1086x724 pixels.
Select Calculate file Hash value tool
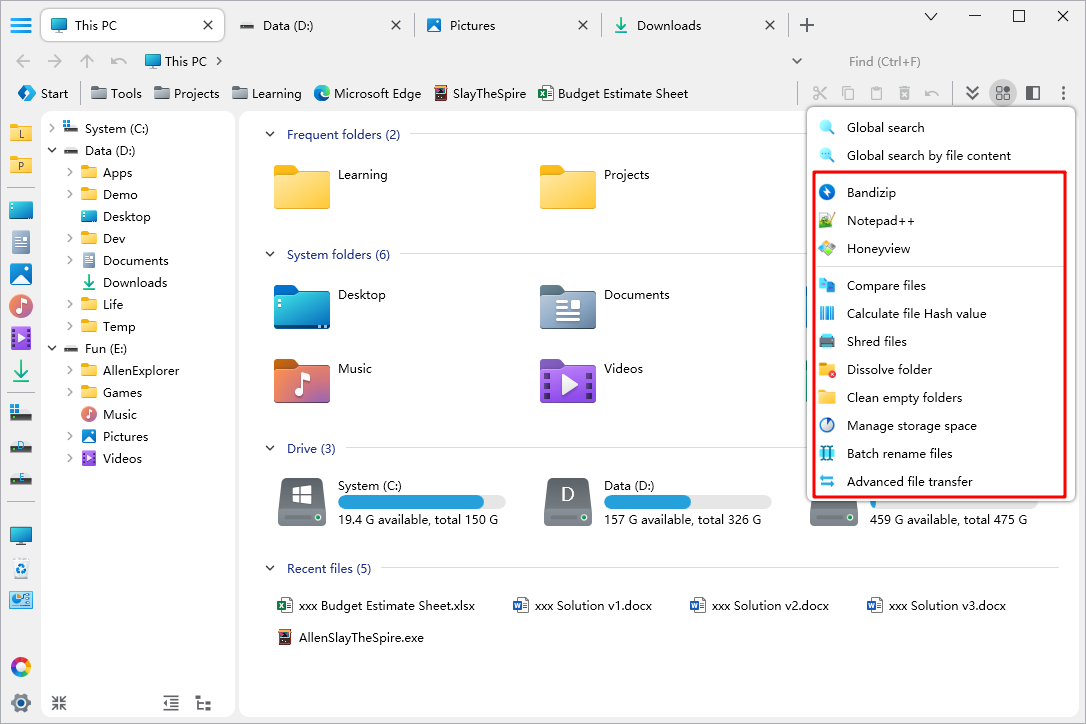pos(915,313)
